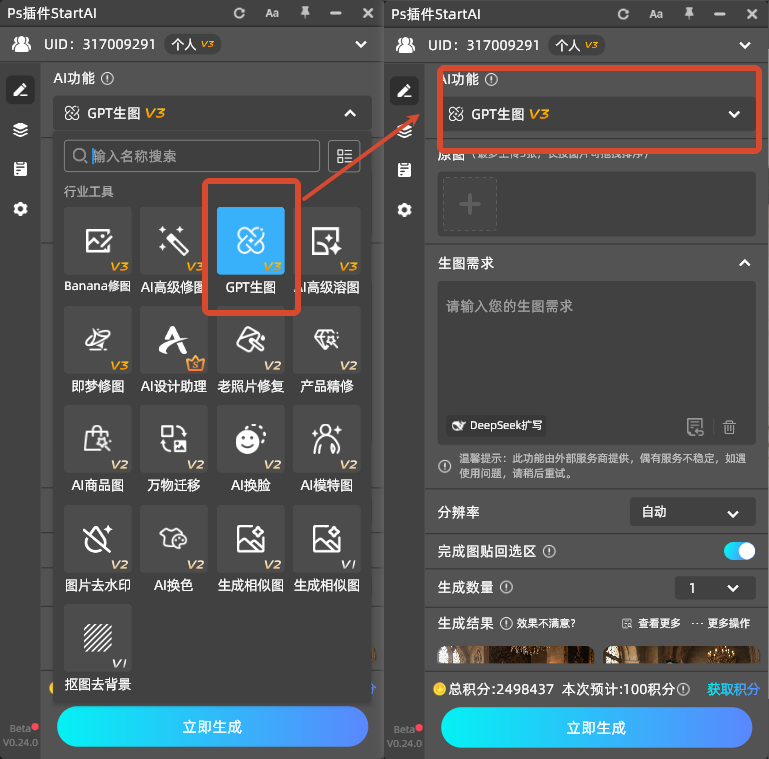Select the AI高级修图 tool icon

tap(174, 241)
